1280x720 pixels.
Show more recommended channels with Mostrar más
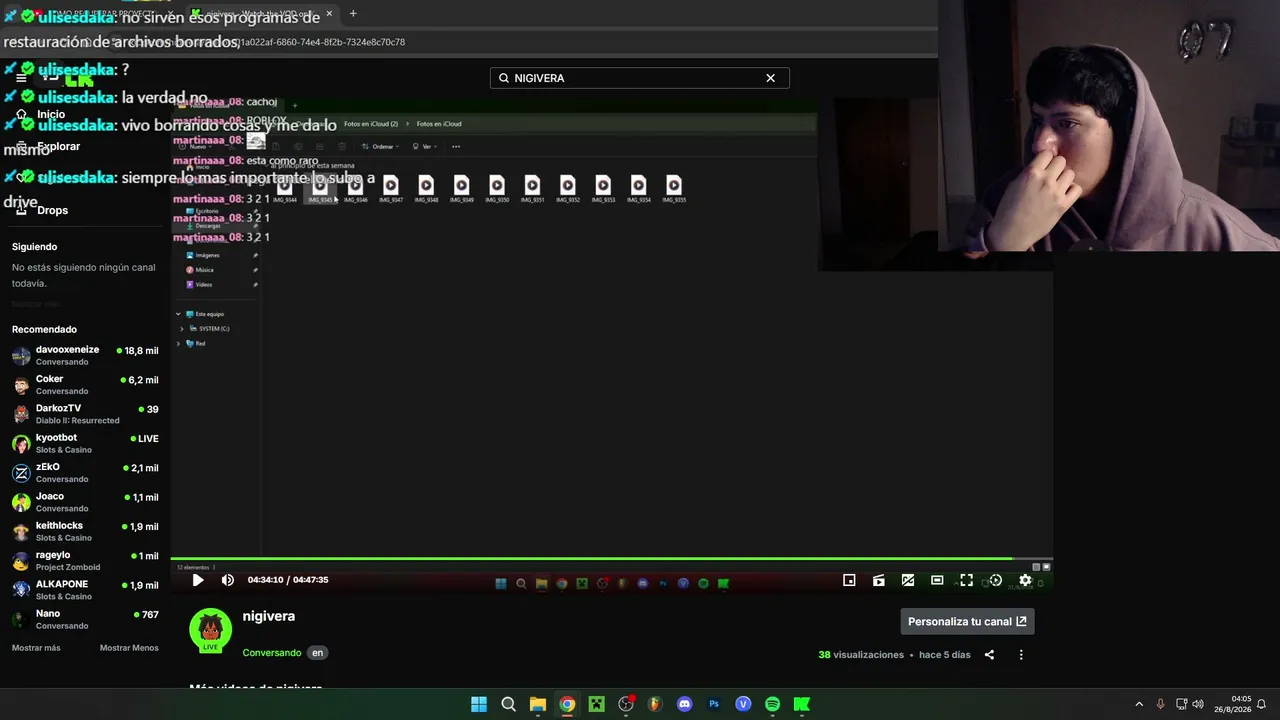click(x=36, y=648)
